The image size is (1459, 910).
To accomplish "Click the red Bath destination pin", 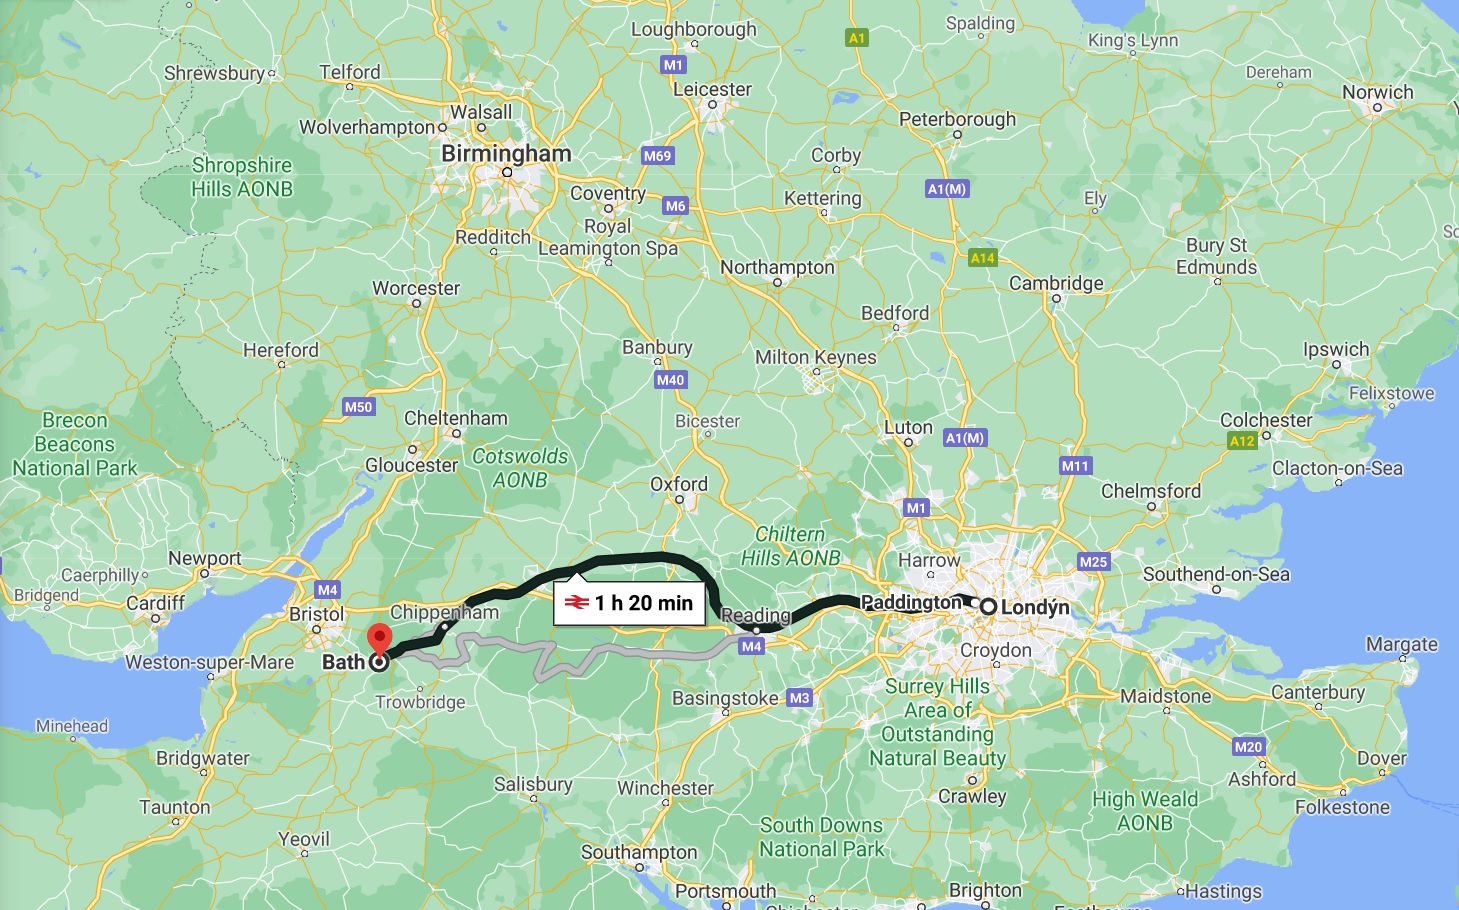I will point(379,639).
